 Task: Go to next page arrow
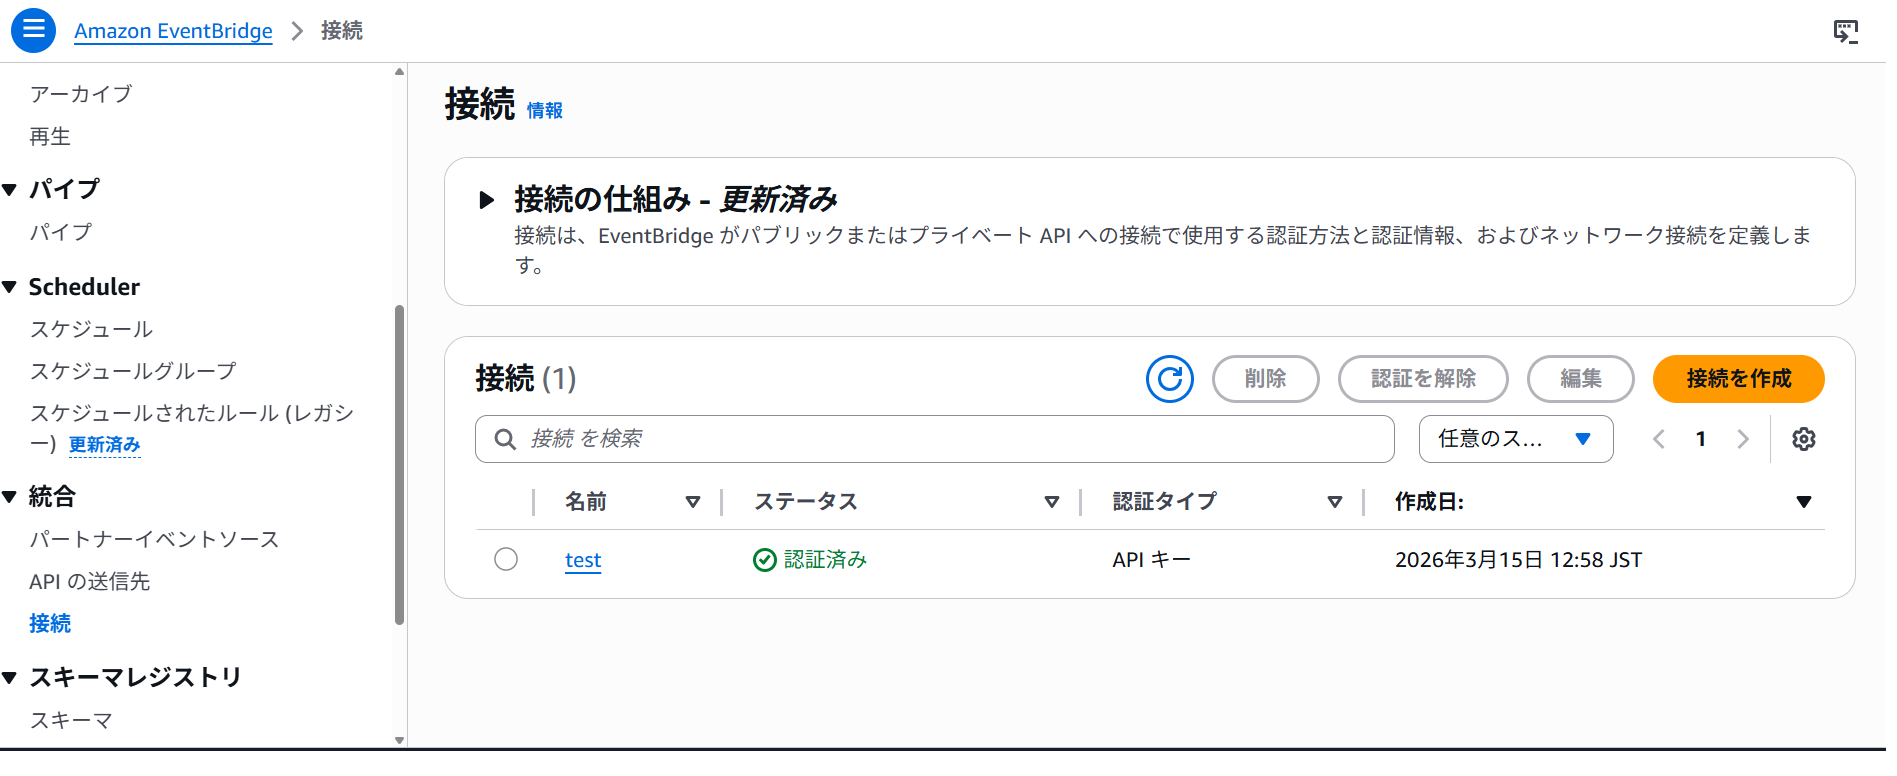click(1743, 439)
